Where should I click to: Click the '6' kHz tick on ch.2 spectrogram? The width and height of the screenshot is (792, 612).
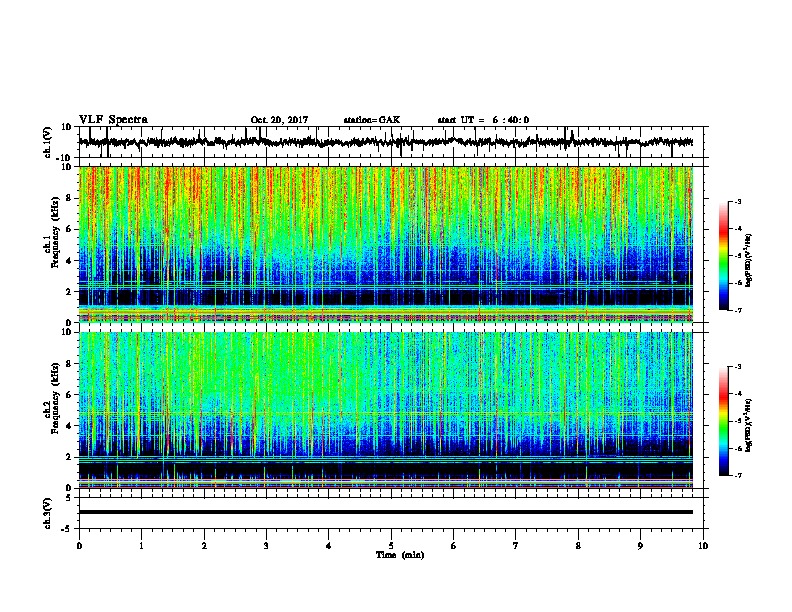pyautogui.click(x=69, y=395)
